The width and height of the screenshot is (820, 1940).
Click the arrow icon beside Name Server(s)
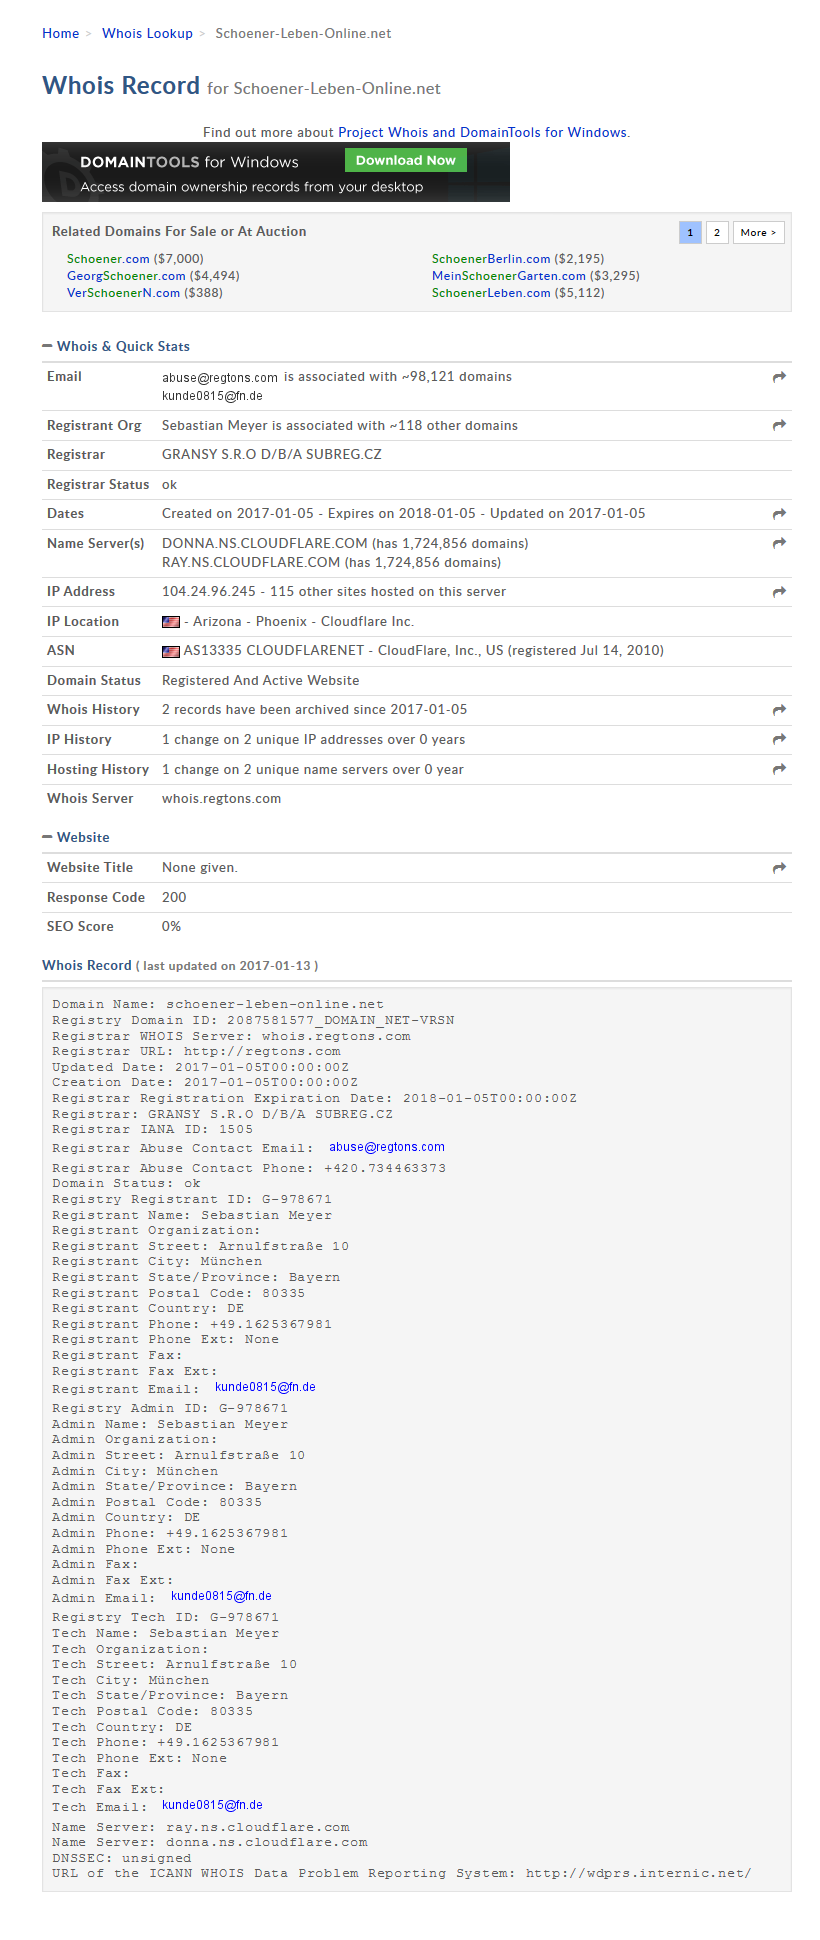pyautogui.click(x=779, y=543)
